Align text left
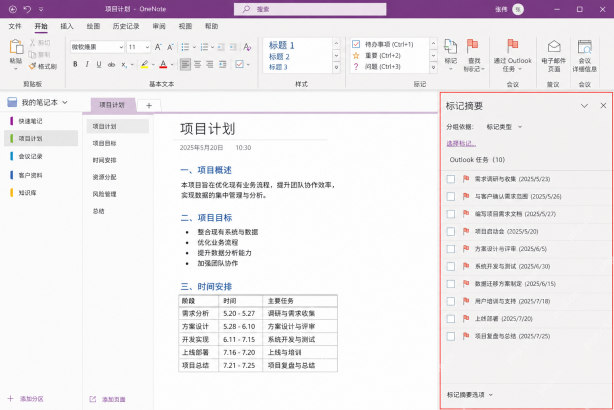The width and height of the screenshot is (614, 410). click(x=185, y=64)
